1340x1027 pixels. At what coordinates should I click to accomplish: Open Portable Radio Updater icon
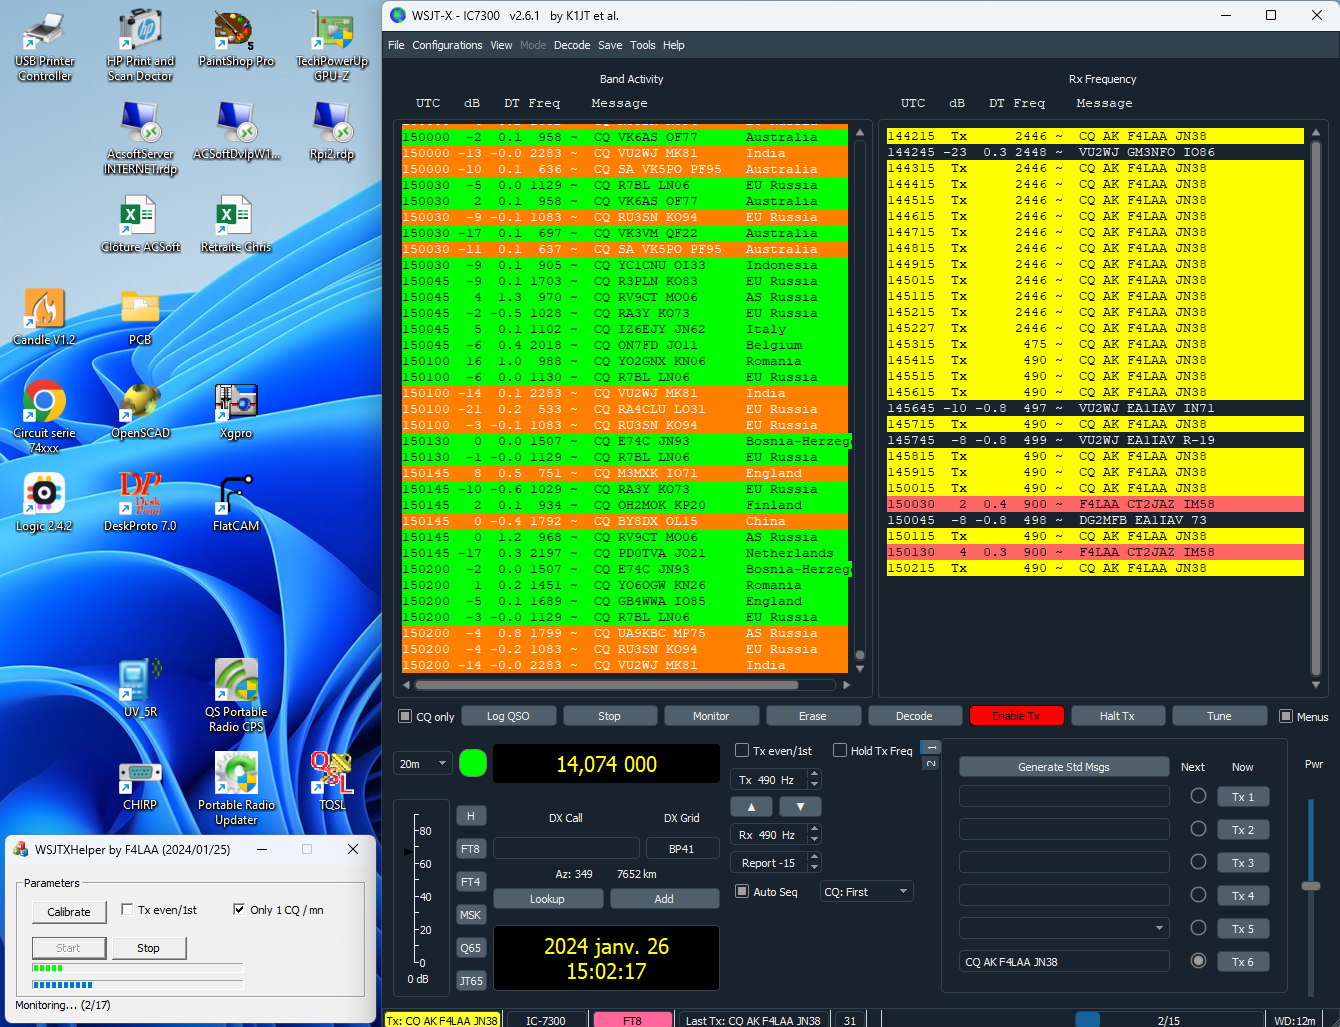236,789
